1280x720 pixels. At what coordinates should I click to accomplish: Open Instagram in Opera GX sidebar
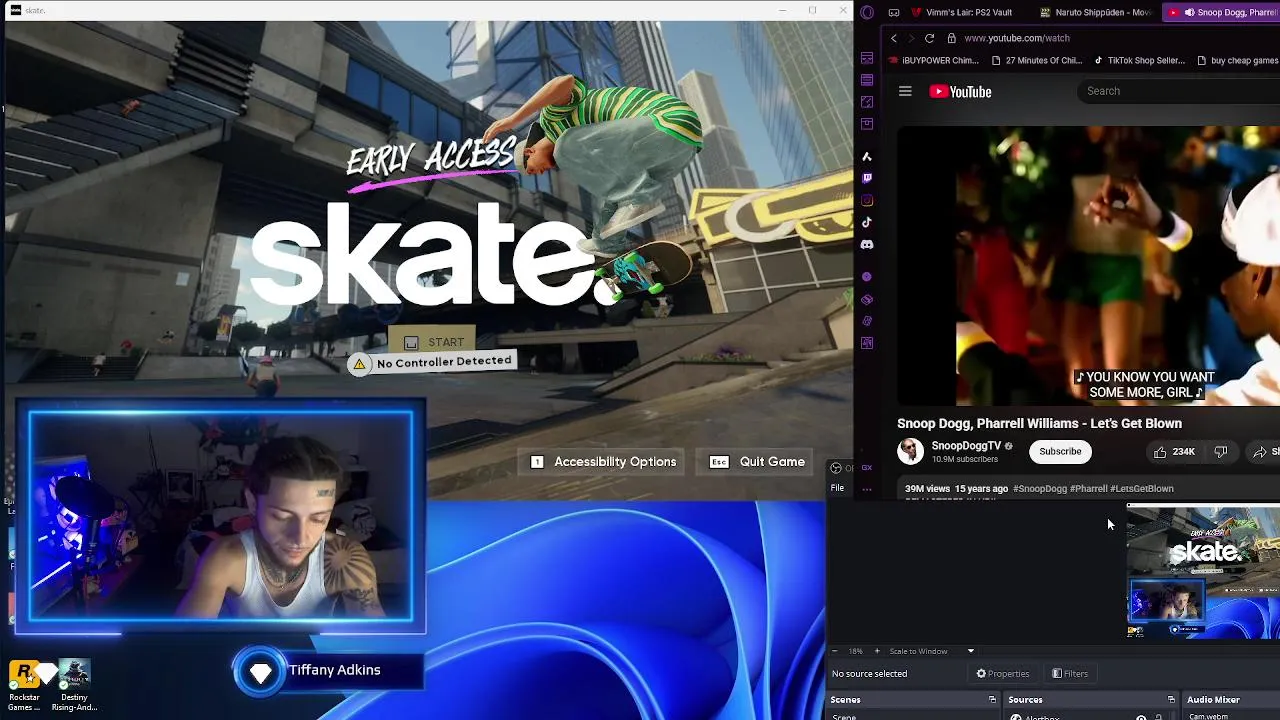pyautogui.click(x=867, y=200)
